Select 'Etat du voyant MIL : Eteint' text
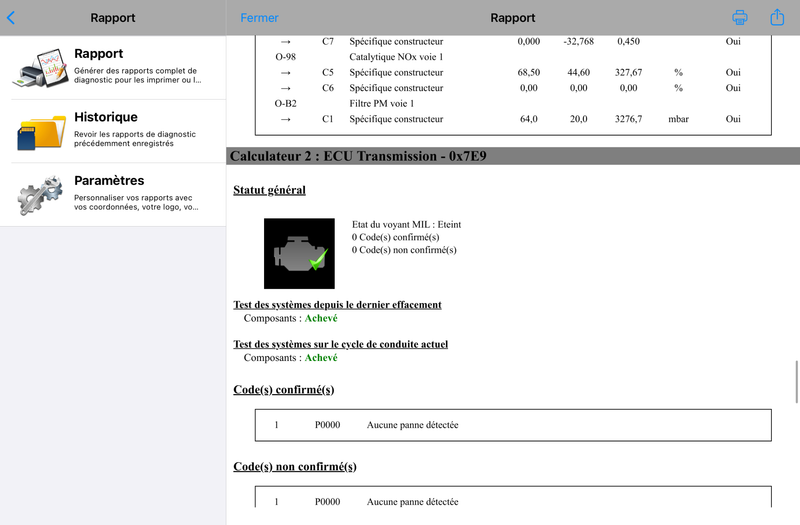This screenshot has width=800, height=525. pos(406,224)
